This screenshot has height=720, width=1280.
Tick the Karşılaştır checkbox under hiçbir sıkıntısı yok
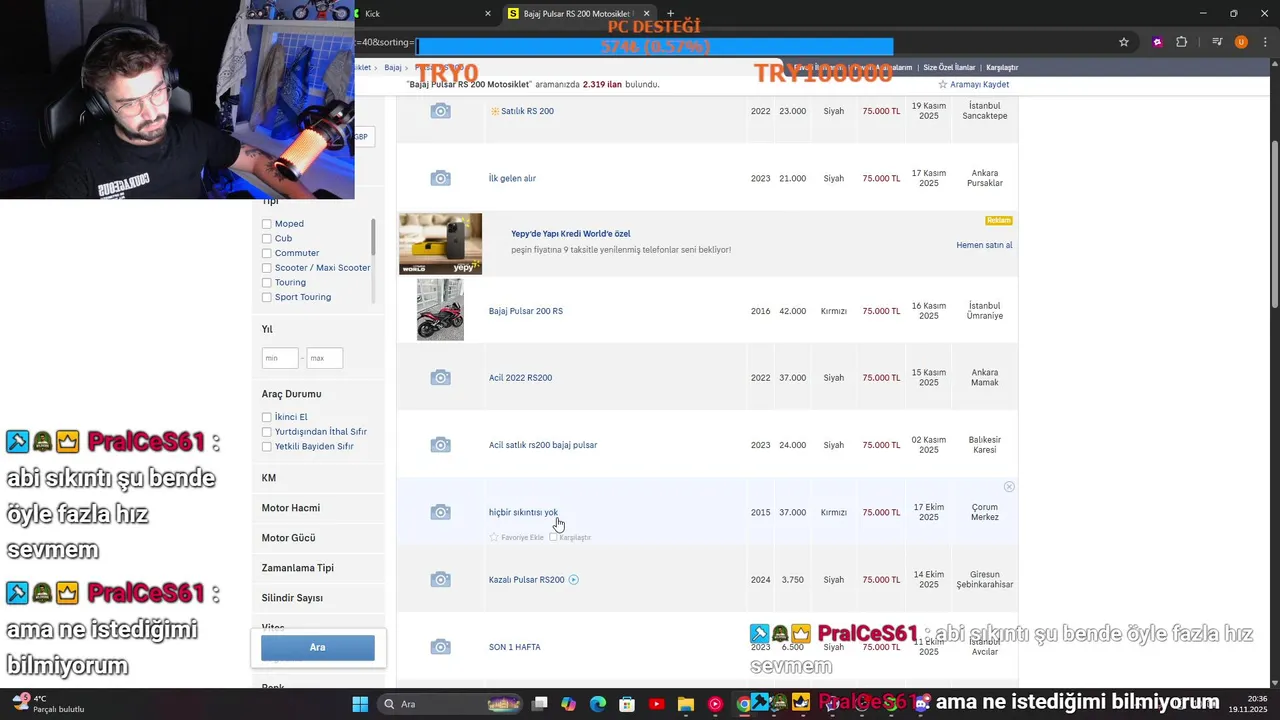(x=553, y=537)
